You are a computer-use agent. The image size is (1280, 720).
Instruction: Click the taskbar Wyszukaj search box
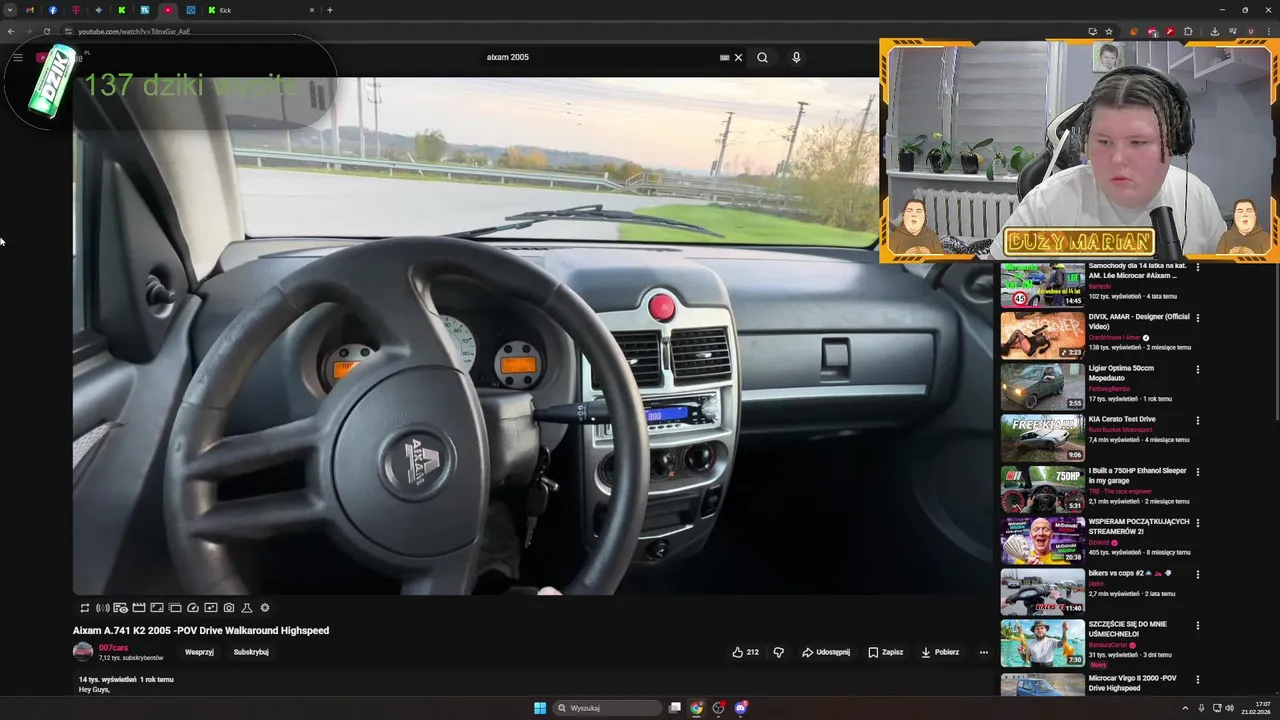click(607, 708)
